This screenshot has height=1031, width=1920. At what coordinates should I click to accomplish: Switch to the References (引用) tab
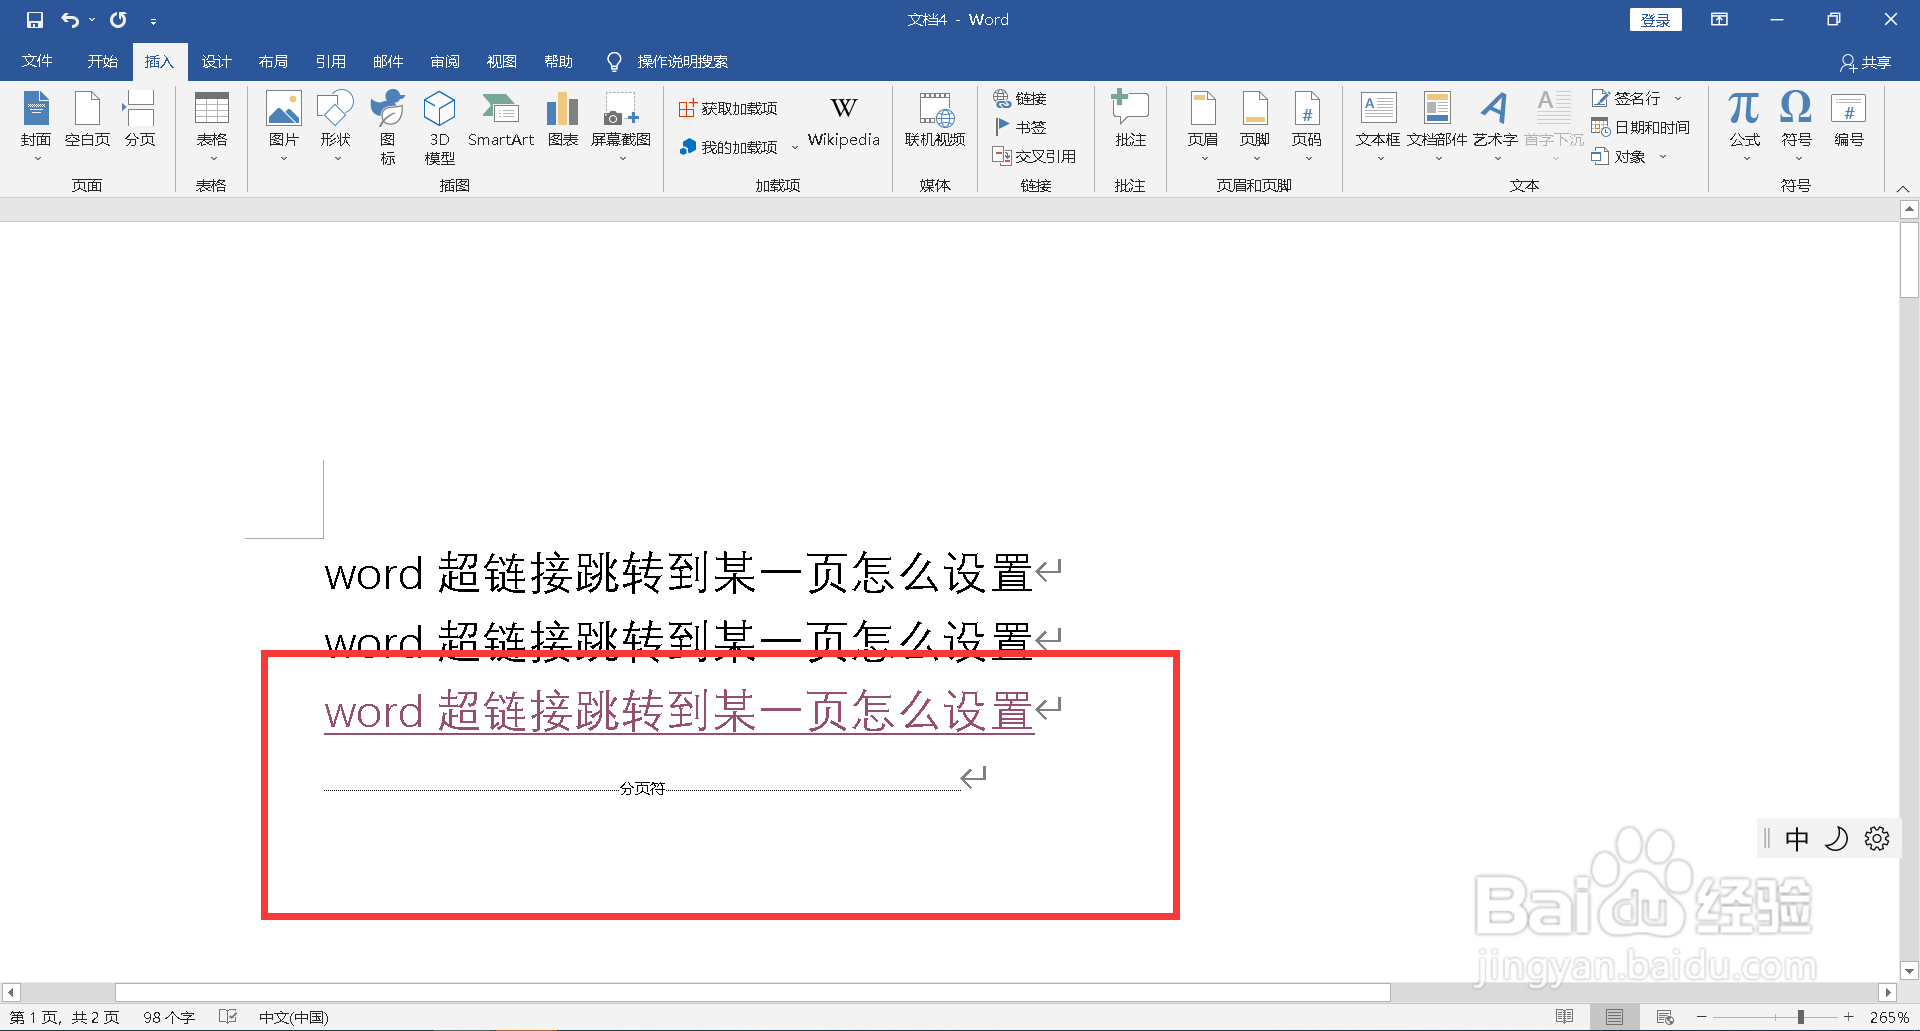330,61
